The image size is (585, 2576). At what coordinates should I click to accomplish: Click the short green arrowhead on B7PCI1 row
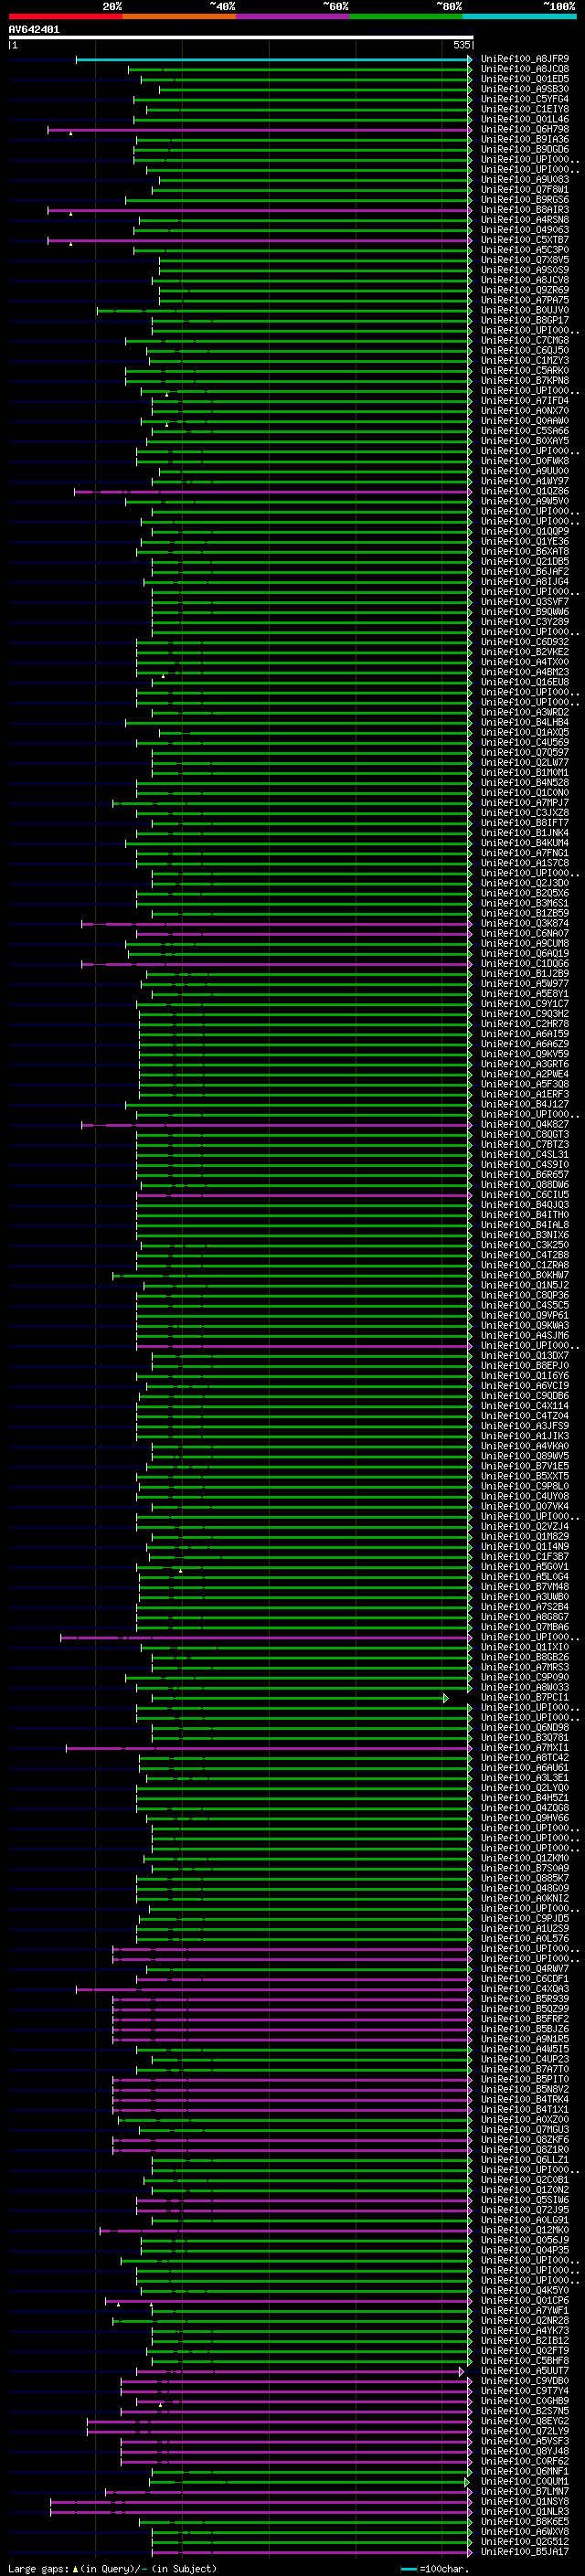pos(446,1698)
